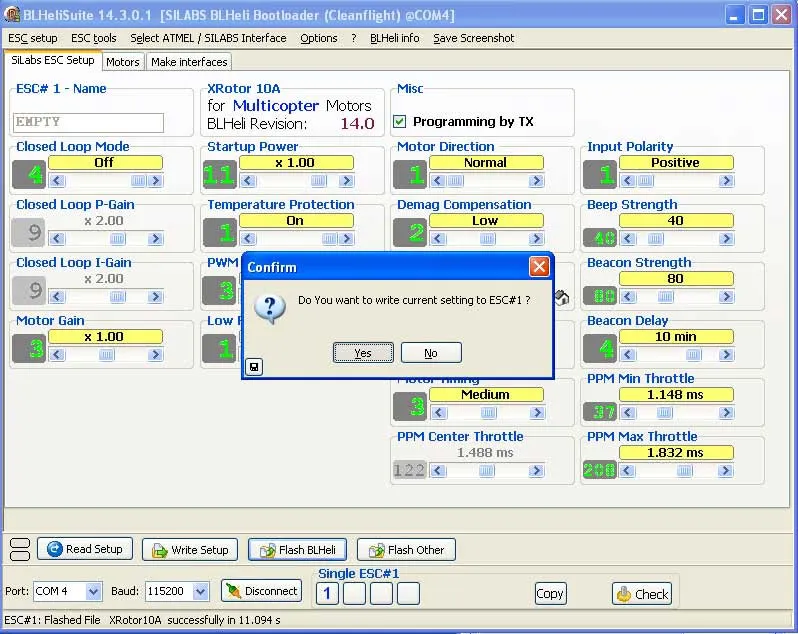
Task: Open the Make interfaces tab
Action: (x=189, y=62)
